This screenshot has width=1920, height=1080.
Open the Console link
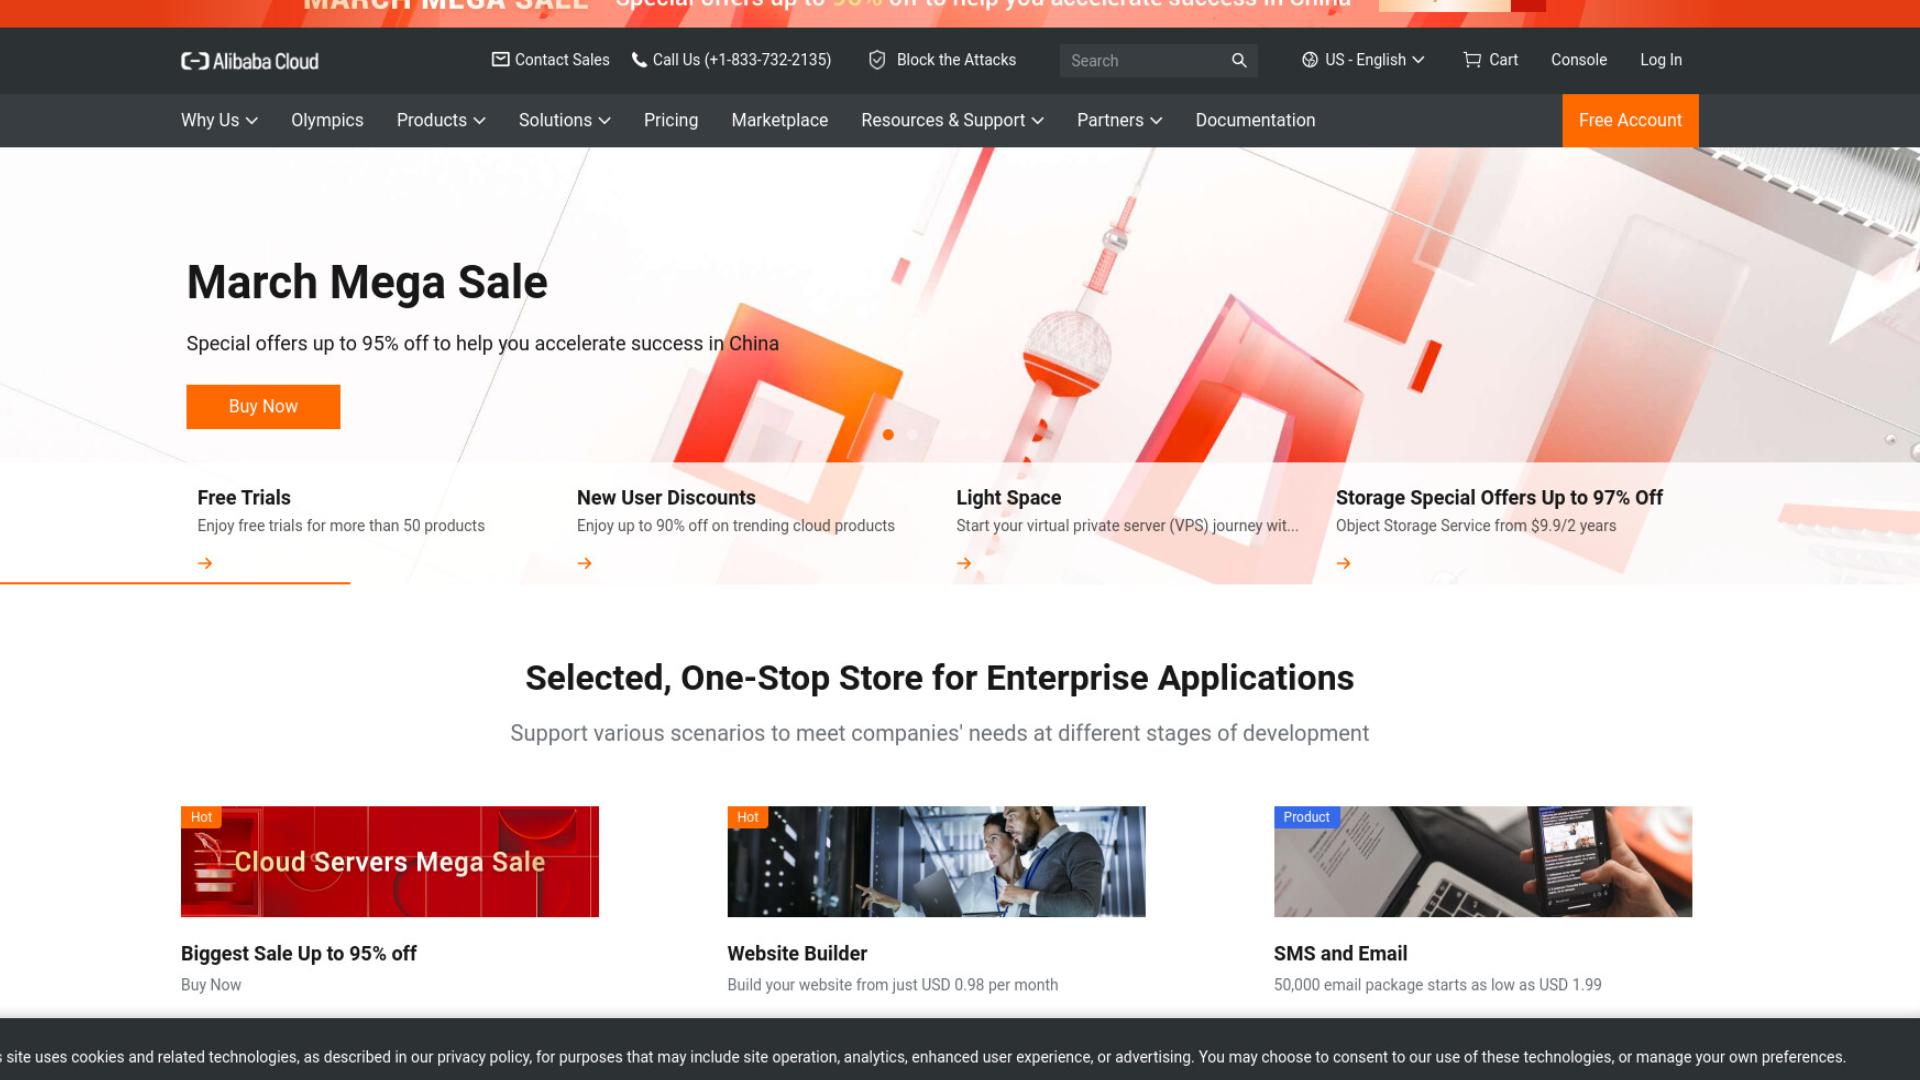click(x=1579, y=60)
